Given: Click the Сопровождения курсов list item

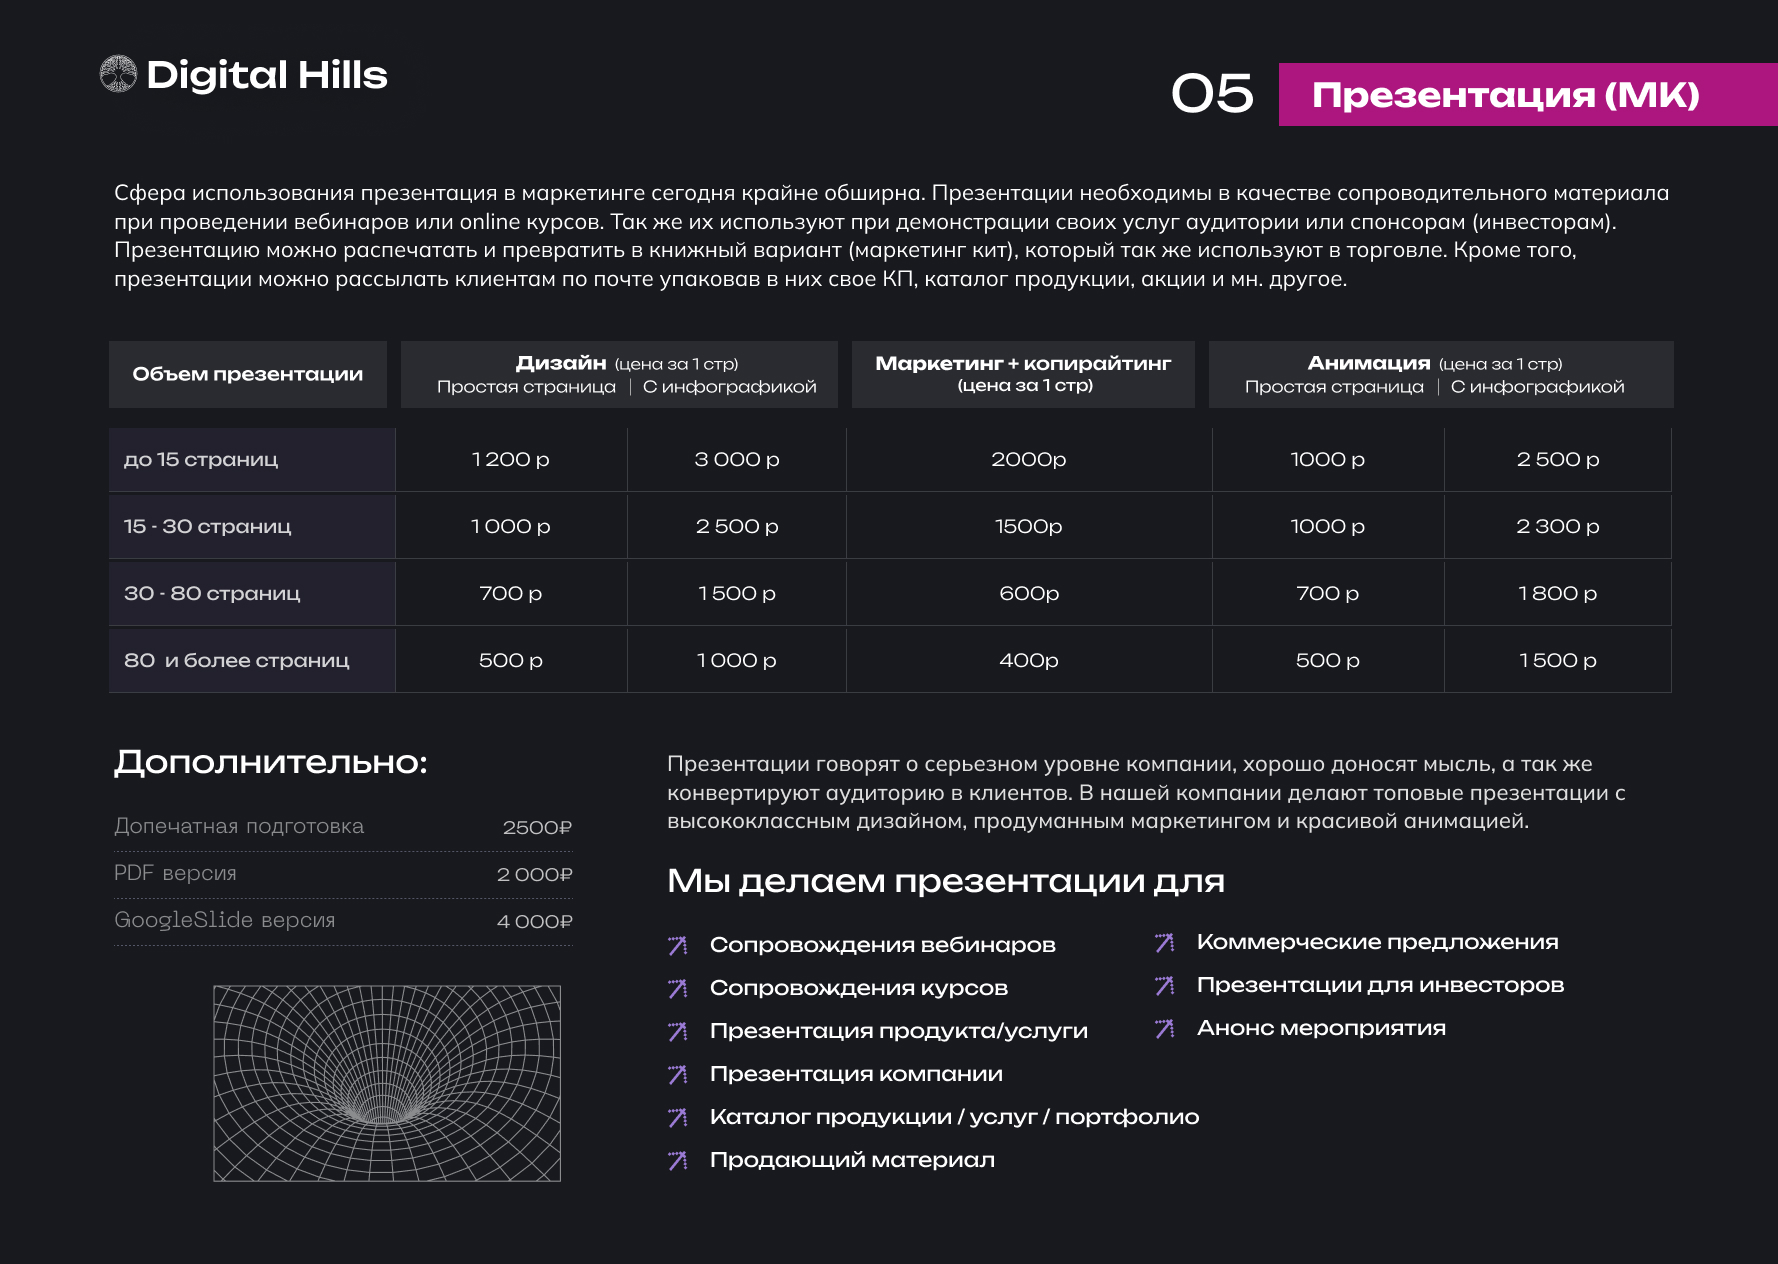Looking at the screenshot, I should pyautogui.click(x=858, y=988).
